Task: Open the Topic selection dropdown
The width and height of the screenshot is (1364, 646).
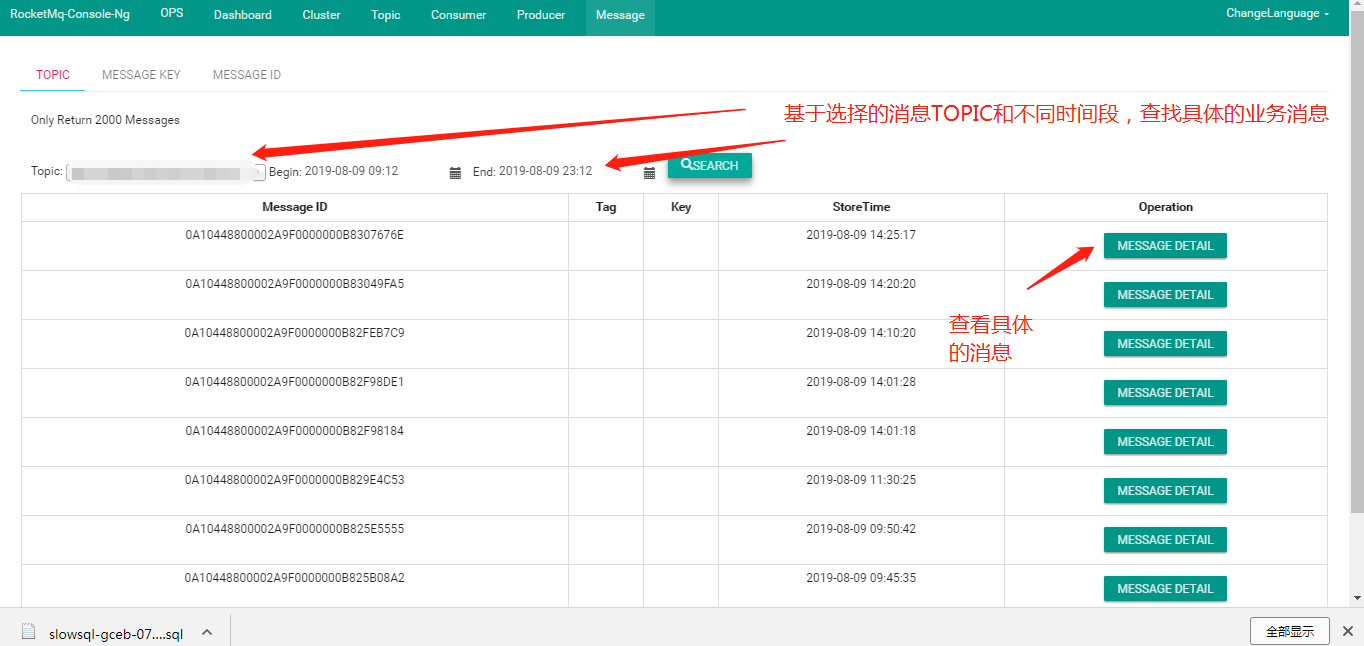Action: [x=166, y=172]
